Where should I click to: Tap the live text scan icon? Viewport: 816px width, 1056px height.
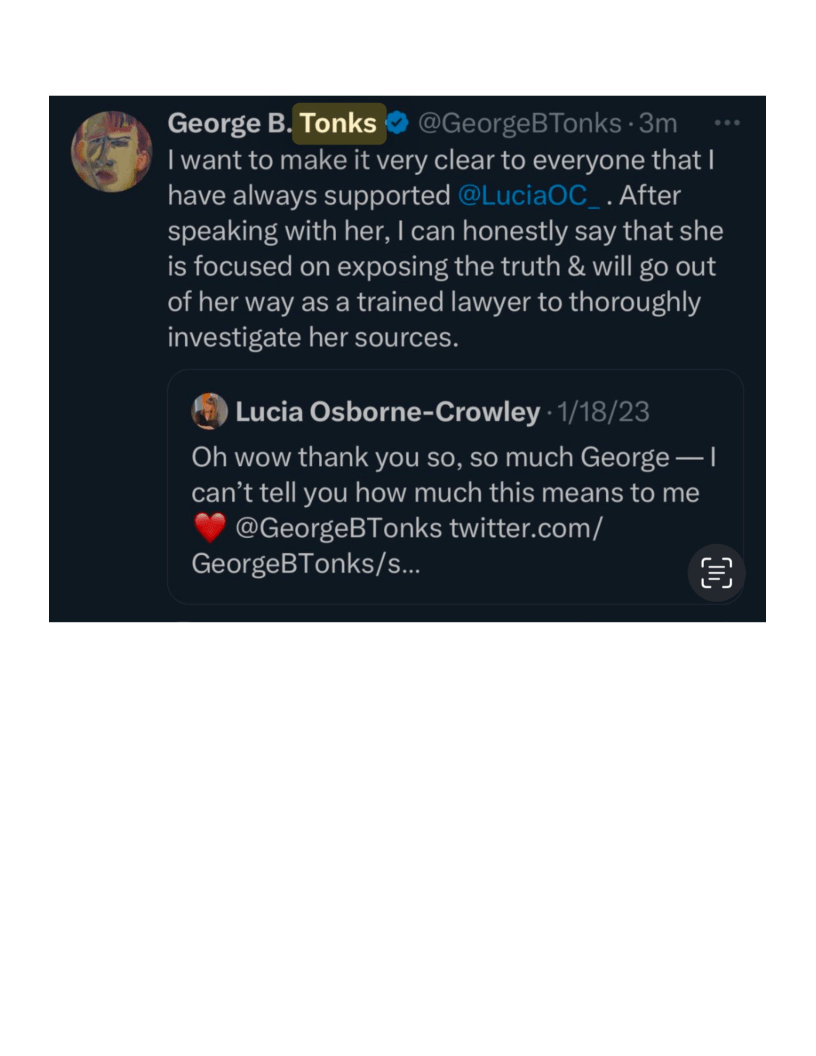pos(716,572)
